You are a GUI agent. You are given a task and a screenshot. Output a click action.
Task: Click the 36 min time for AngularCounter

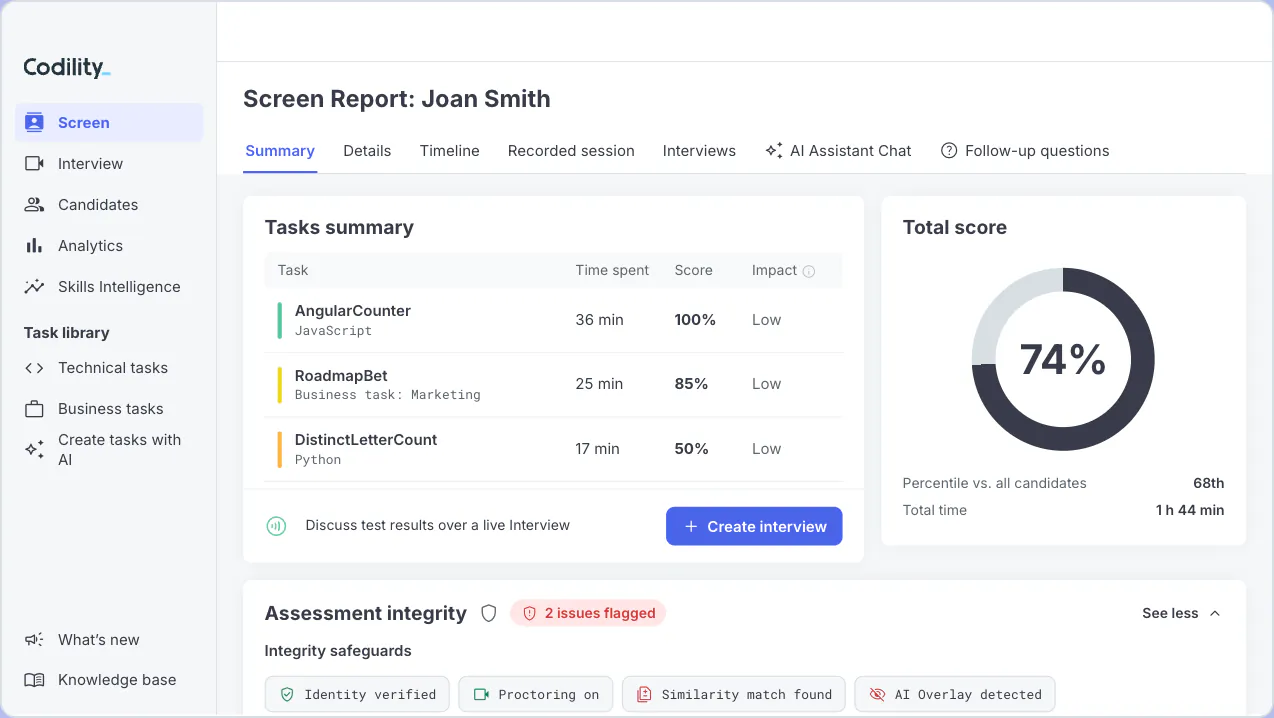click(599, 320)
